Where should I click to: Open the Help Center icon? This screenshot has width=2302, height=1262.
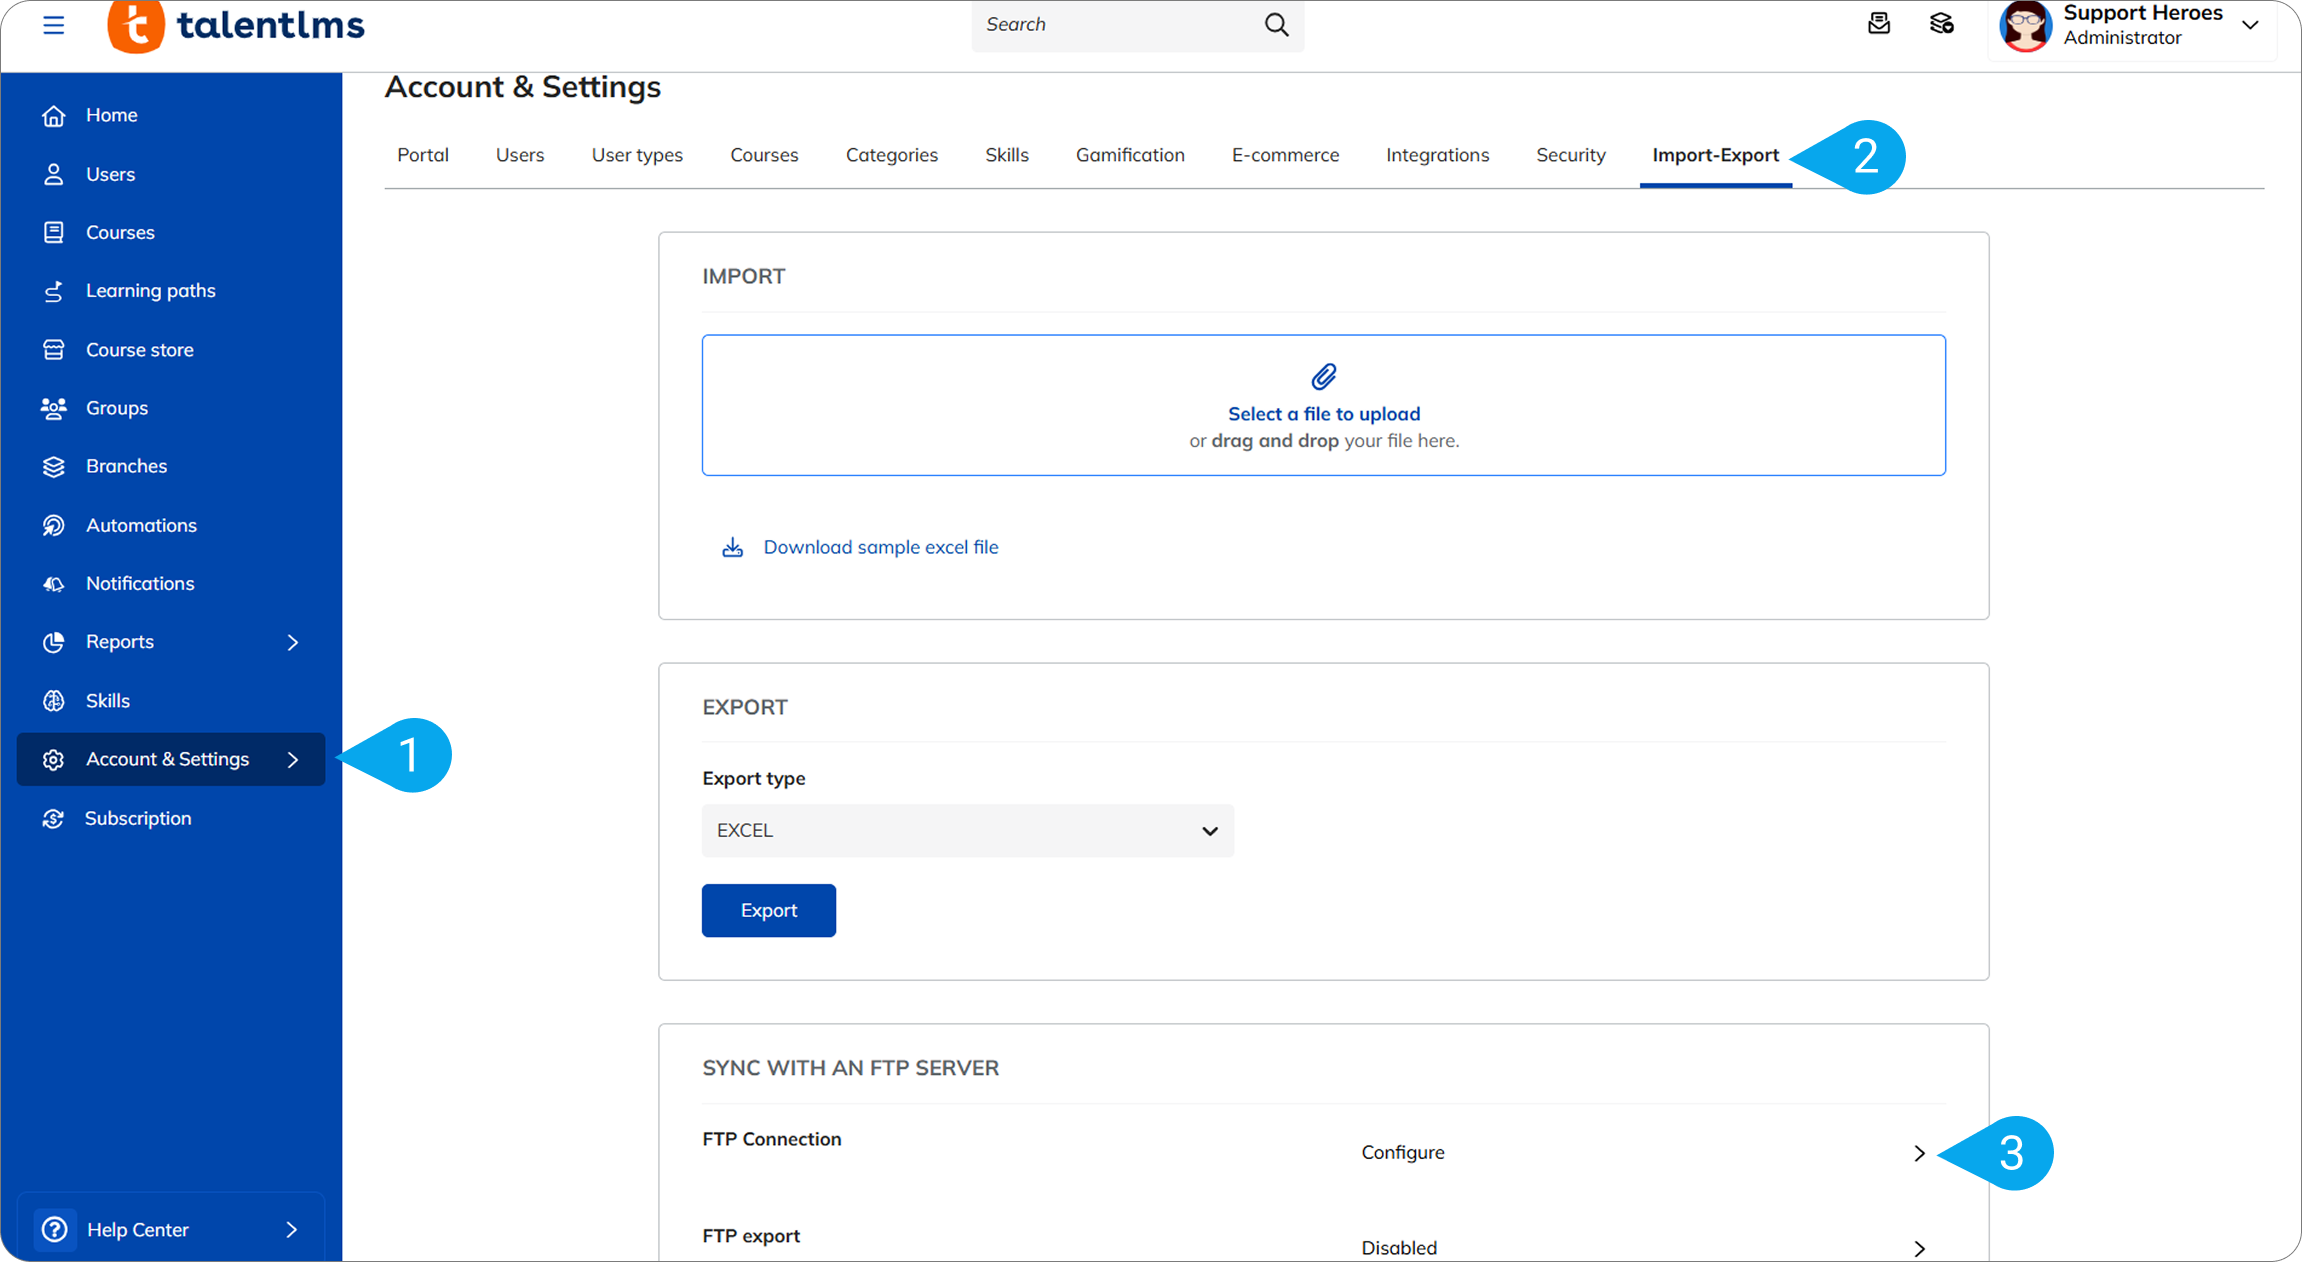pyautogui.click(x=55, y=1229)
